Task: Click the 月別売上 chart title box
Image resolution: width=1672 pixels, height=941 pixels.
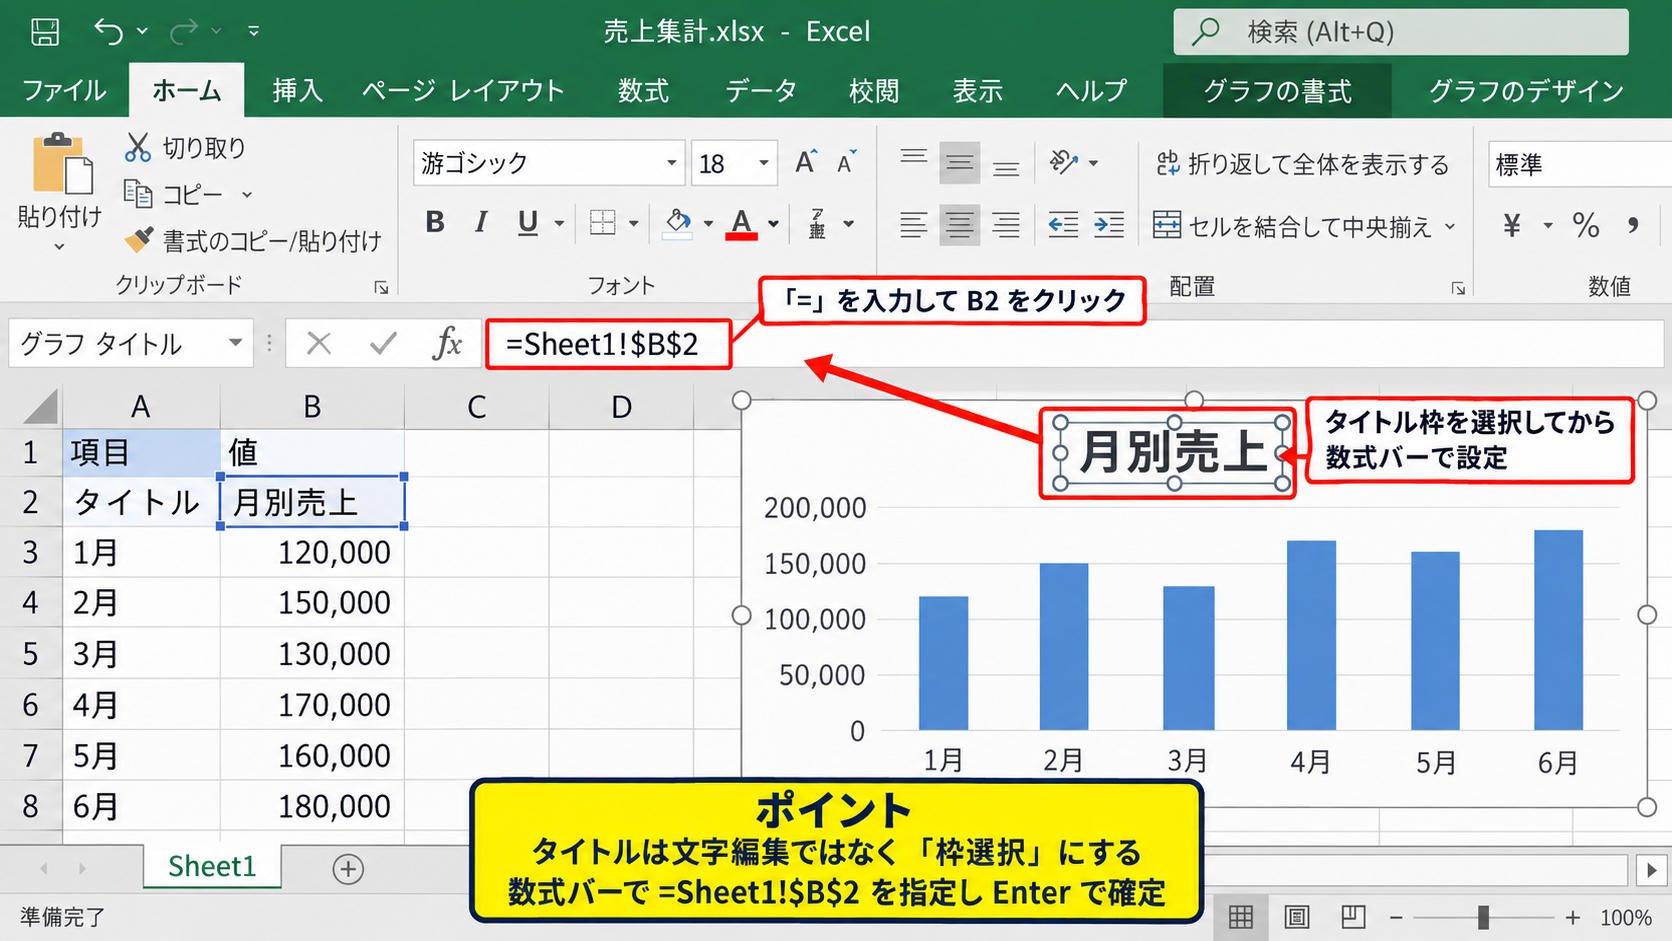Action: click(1172, 453)
